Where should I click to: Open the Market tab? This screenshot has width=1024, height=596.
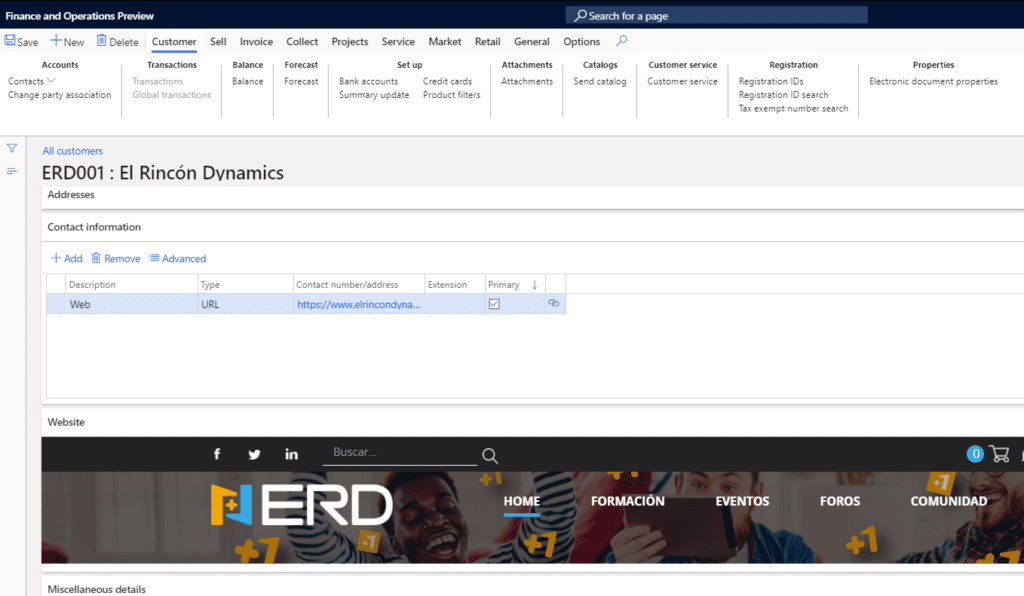[445, 41]
